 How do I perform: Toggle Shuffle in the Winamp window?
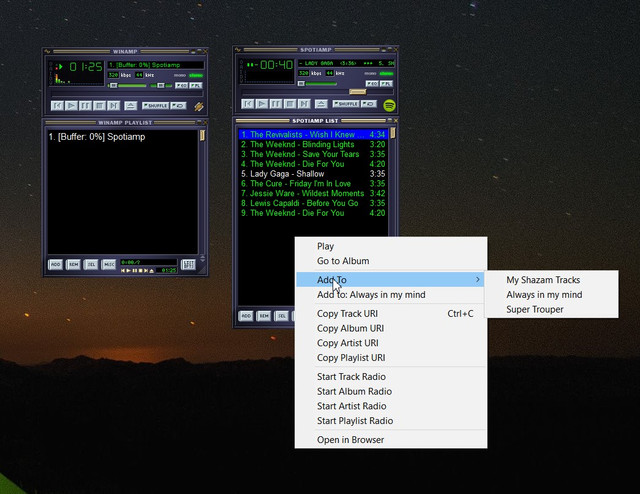(156, 106)
